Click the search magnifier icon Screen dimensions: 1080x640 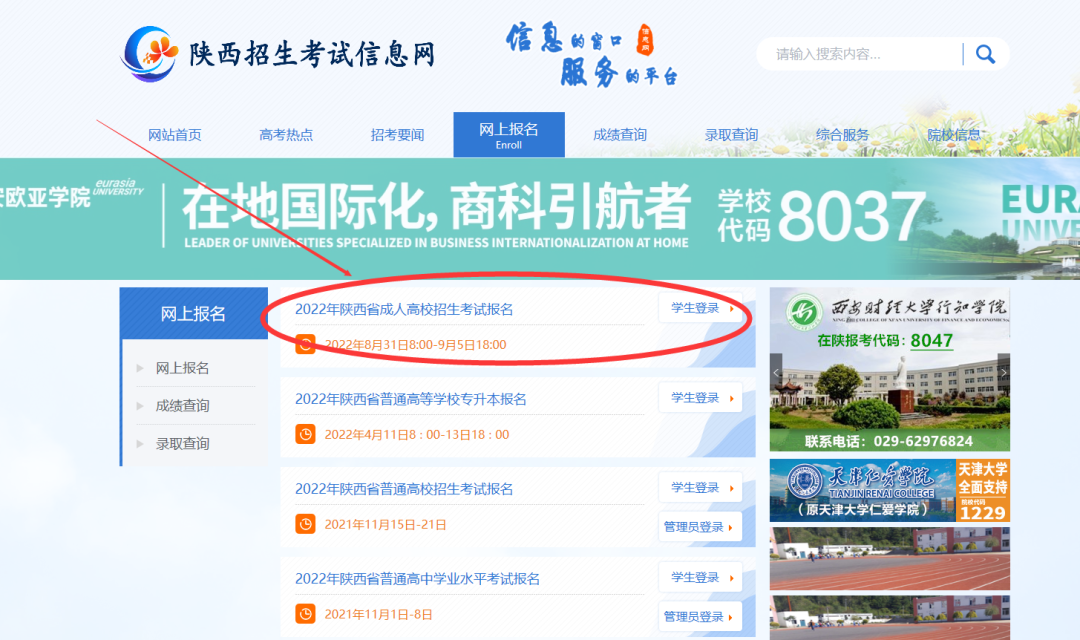coord(985,53)
